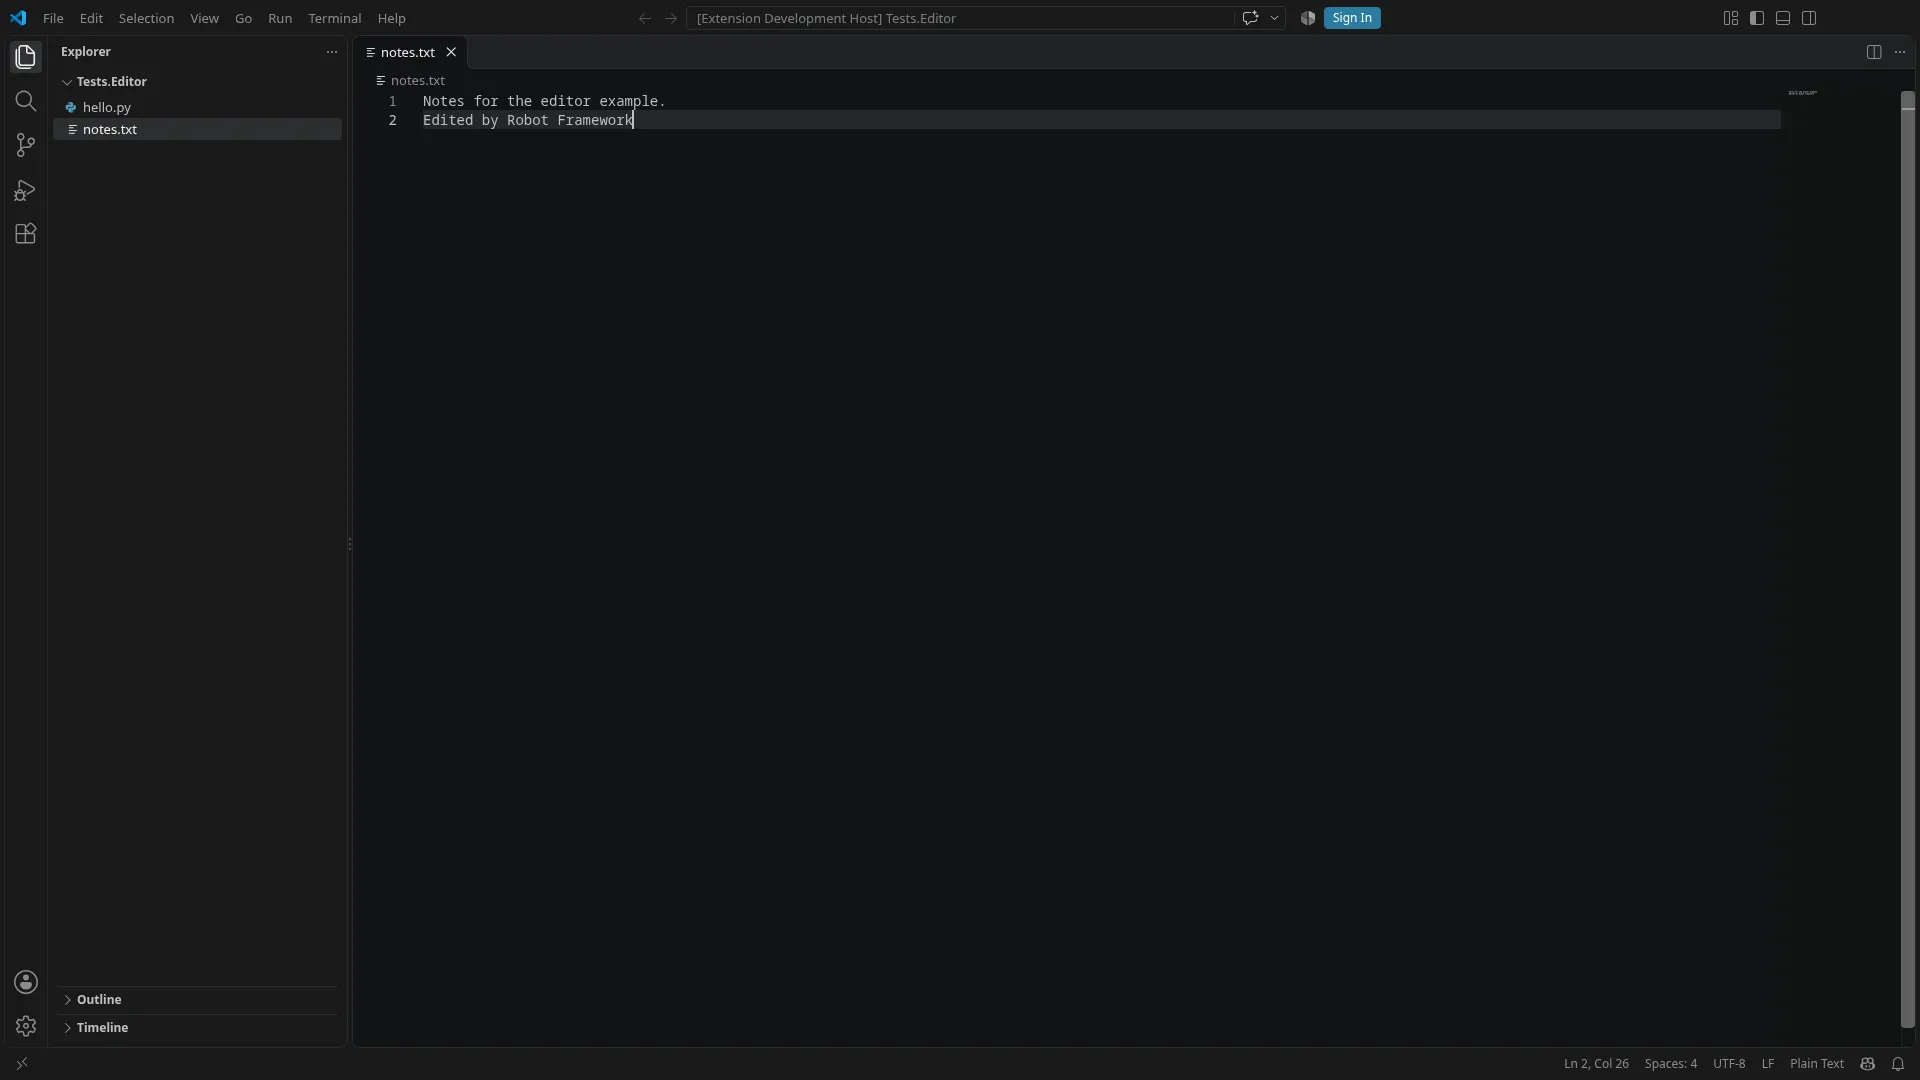Change UTF-8 encoding in status bar
The image size is (1920, 1080).
point(1729,1064)
